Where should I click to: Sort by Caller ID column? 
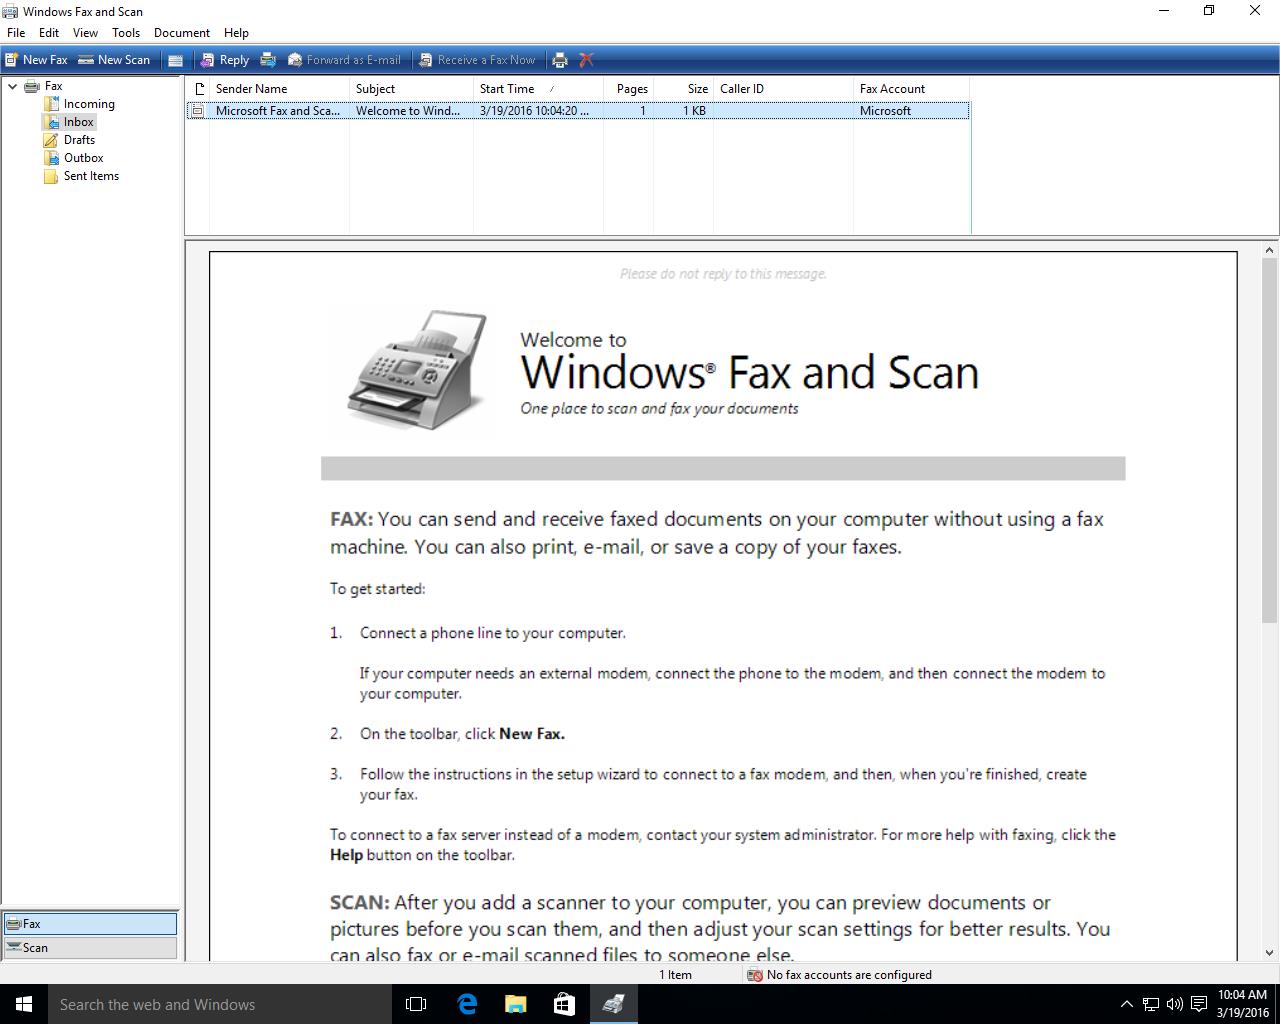coord(783,89)
